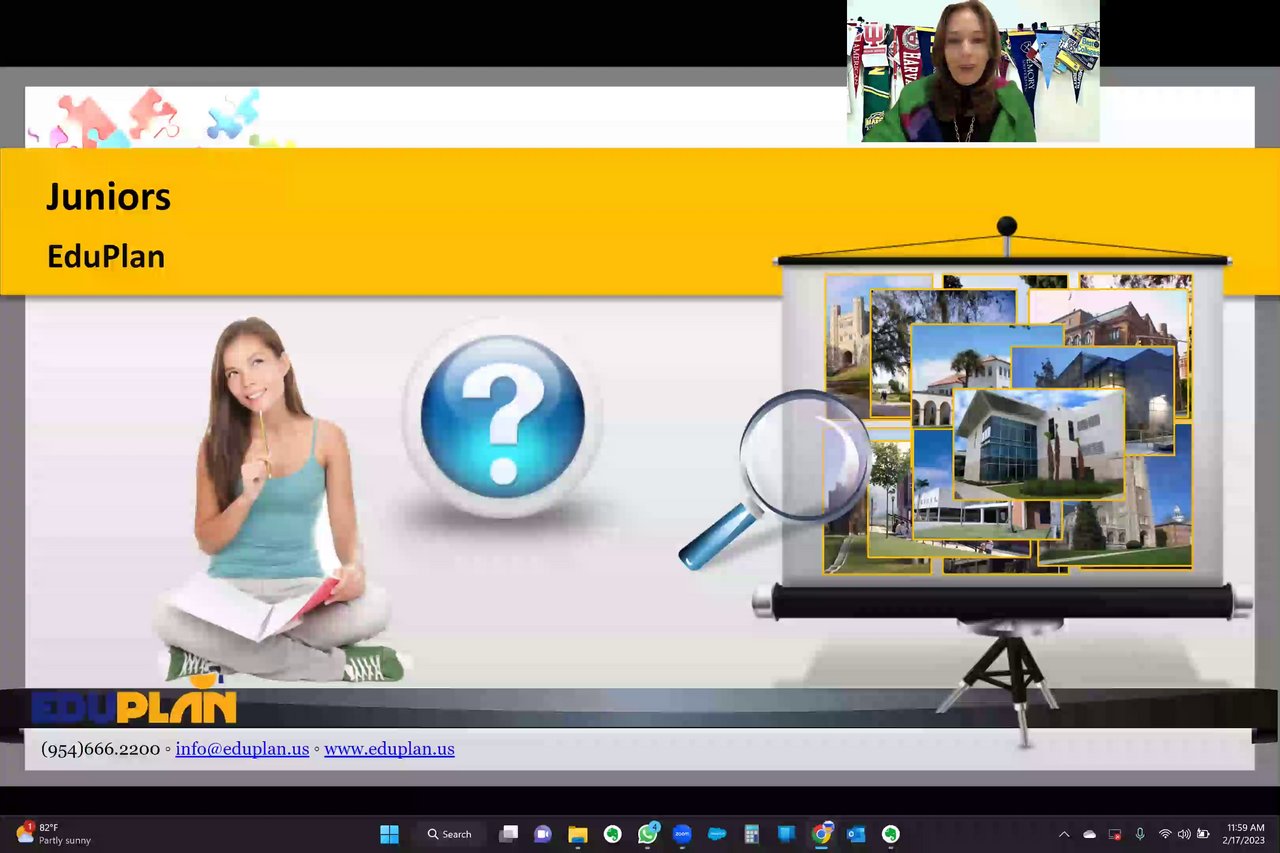This screenshot has height=853, width=1280.
Task: Select the presenter webcam video thumbnail
Action: 973,71
